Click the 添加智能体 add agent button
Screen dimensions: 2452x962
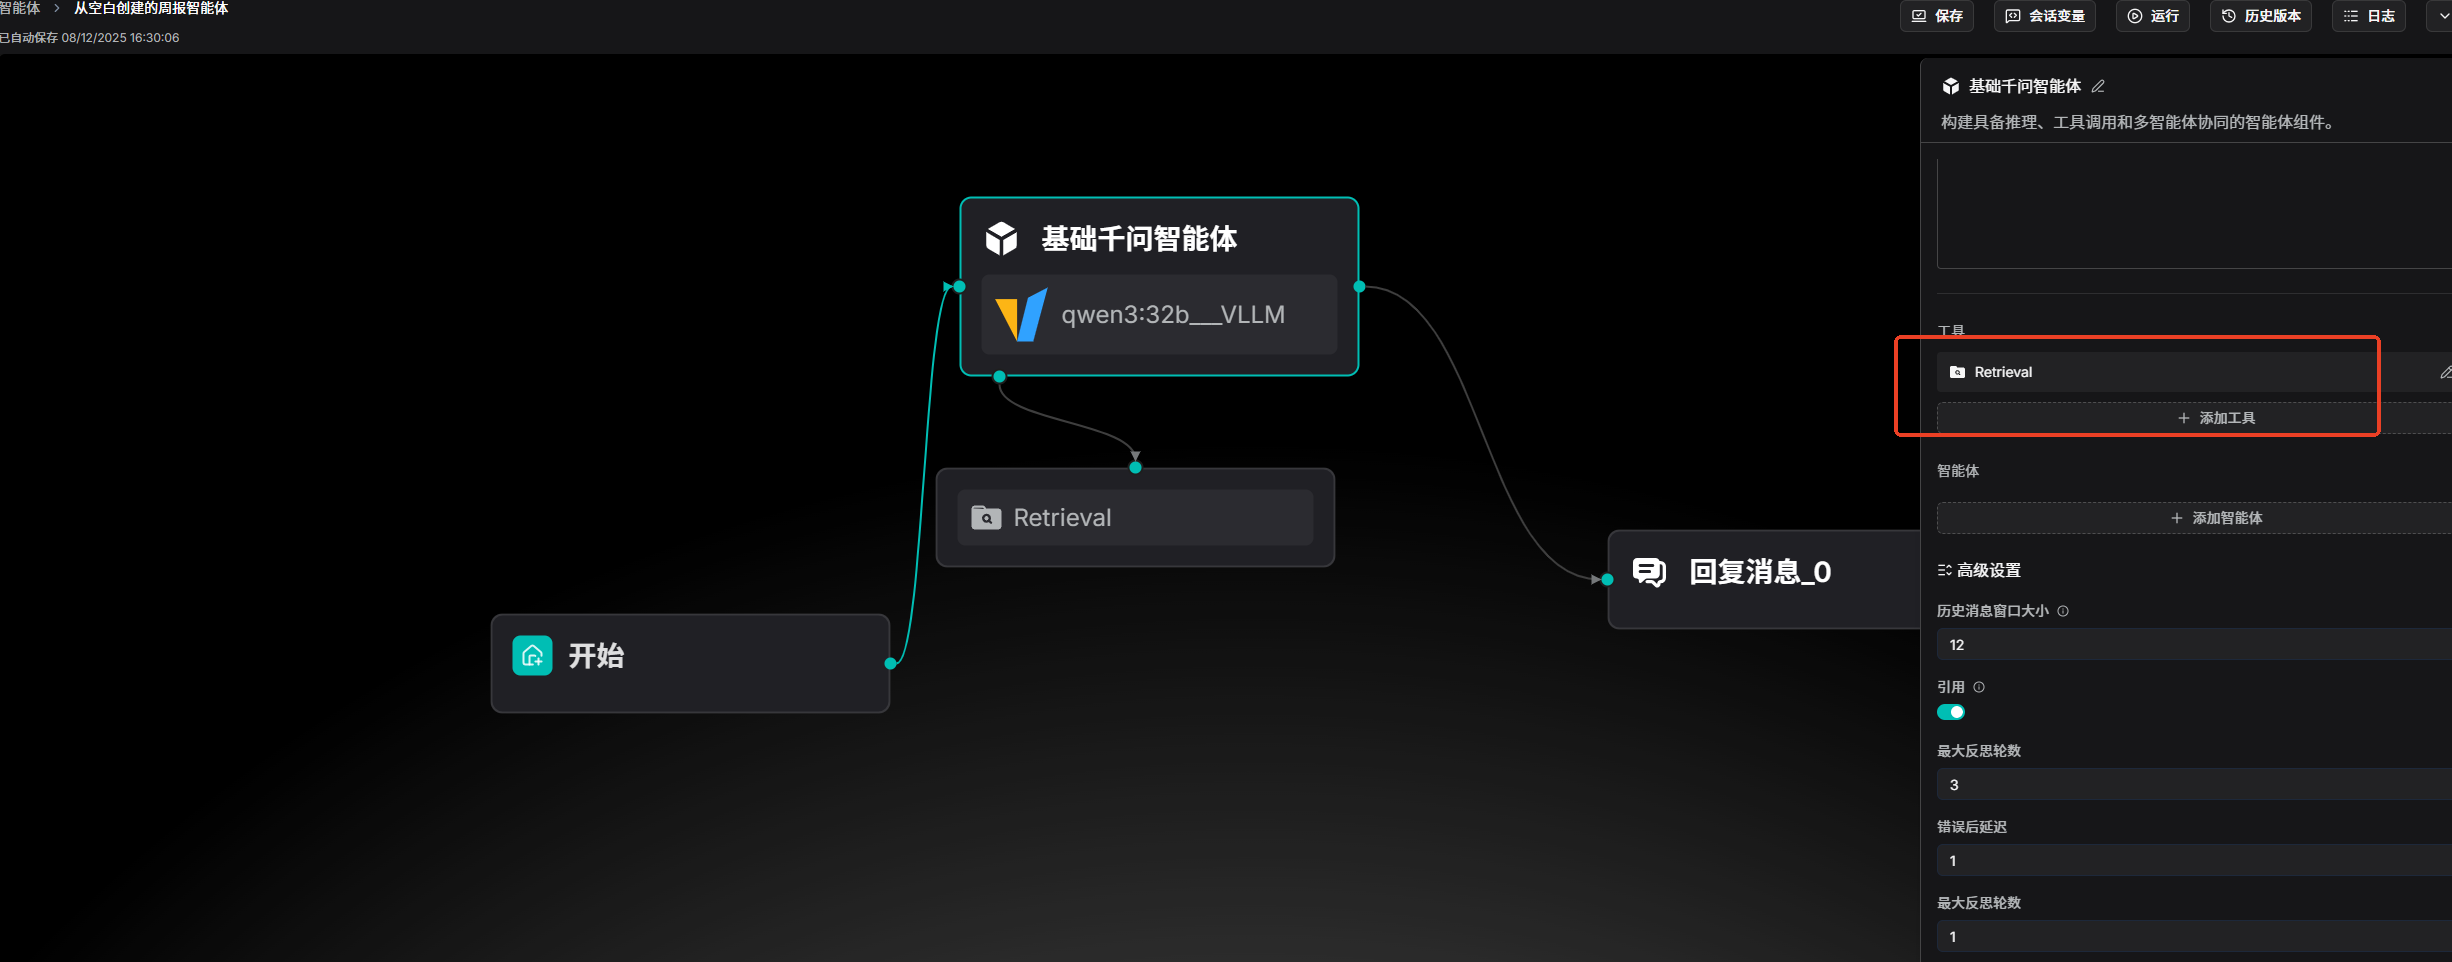[2216, 518]
